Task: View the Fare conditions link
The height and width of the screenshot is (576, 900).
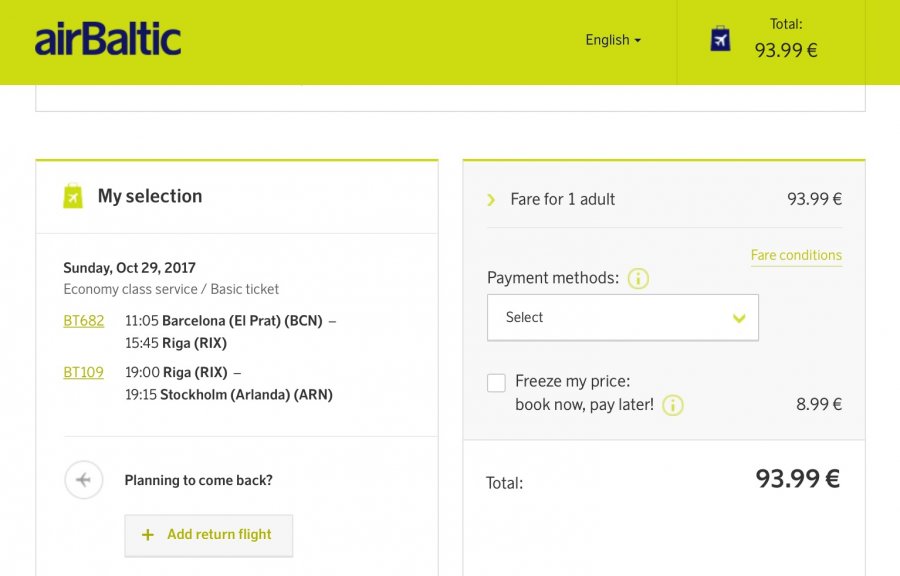Action: click(x=796, y=255)
